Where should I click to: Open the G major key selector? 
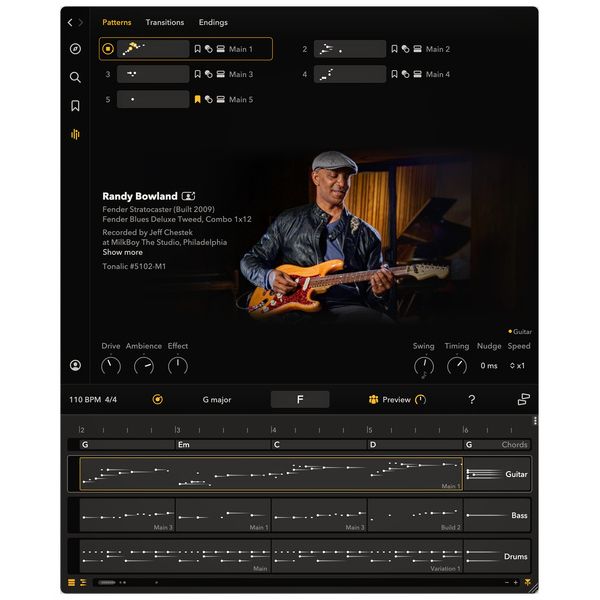click(216, 400)
